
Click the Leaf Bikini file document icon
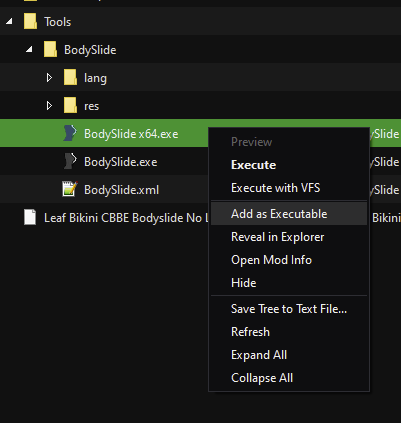pyautogui.click(x=30, y=217)
